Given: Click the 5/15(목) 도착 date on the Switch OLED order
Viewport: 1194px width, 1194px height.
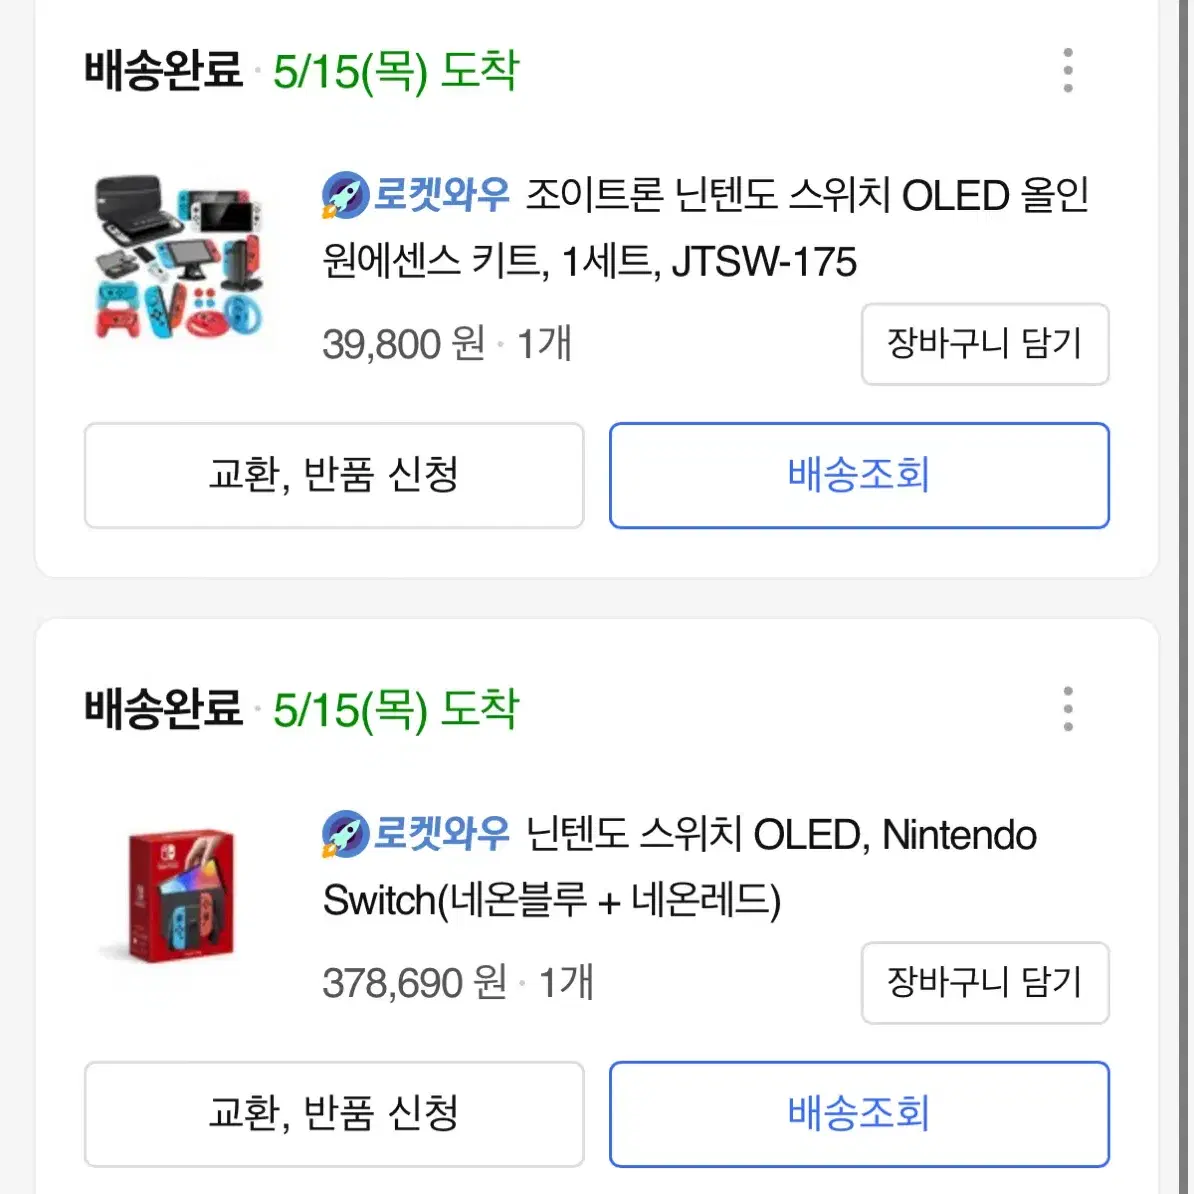Looking at the screenshot, I should (x=396, y=709).
